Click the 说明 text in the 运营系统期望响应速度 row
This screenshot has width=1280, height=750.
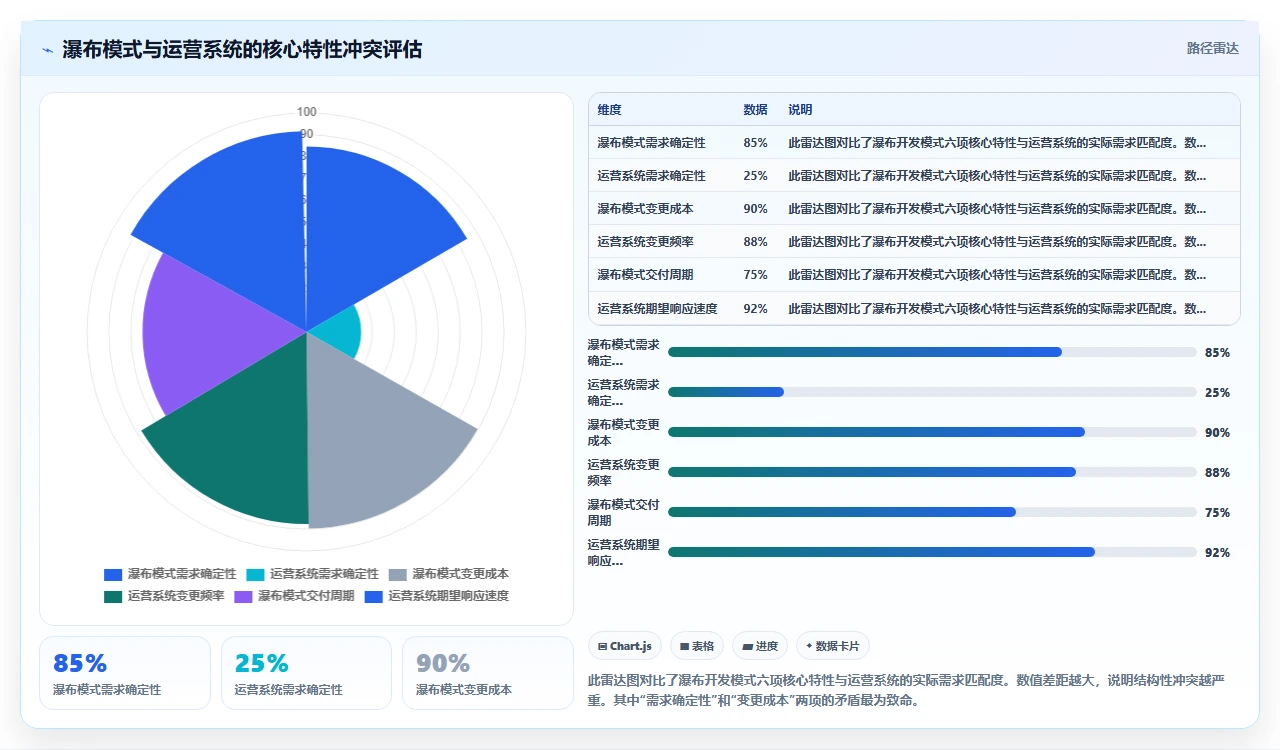pos(997,309)
